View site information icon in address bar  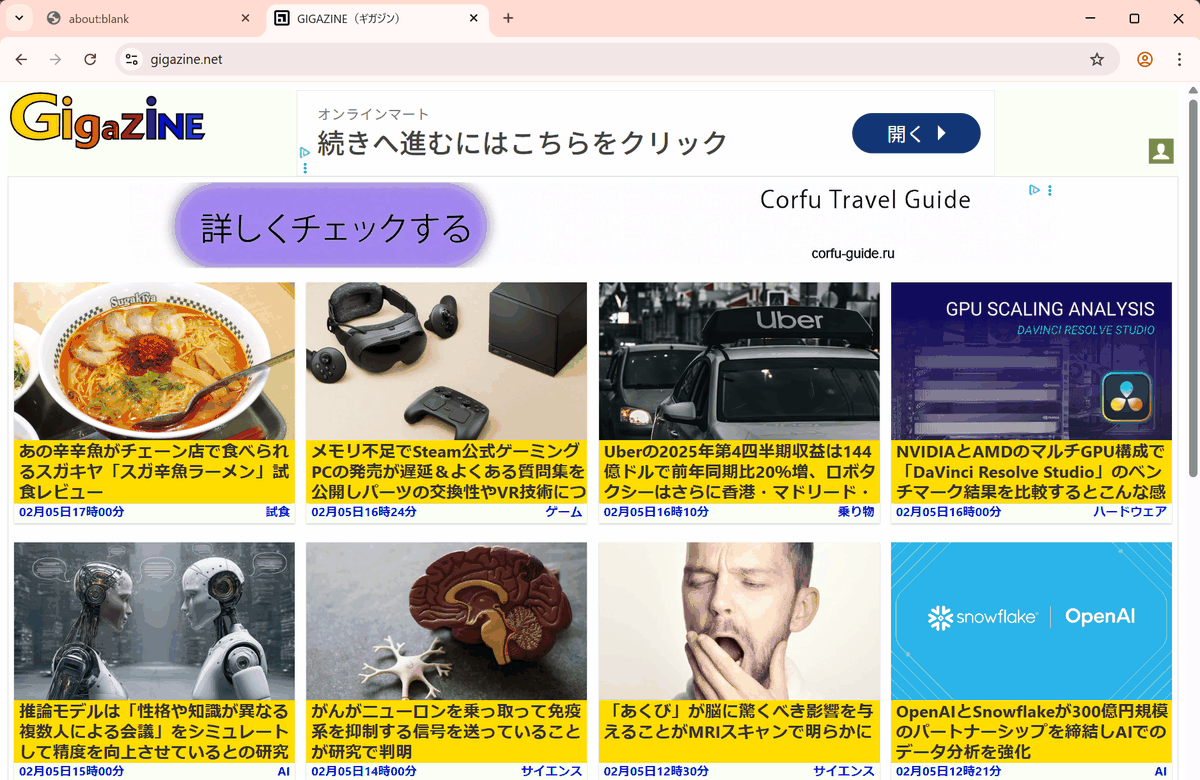[131, 60]
